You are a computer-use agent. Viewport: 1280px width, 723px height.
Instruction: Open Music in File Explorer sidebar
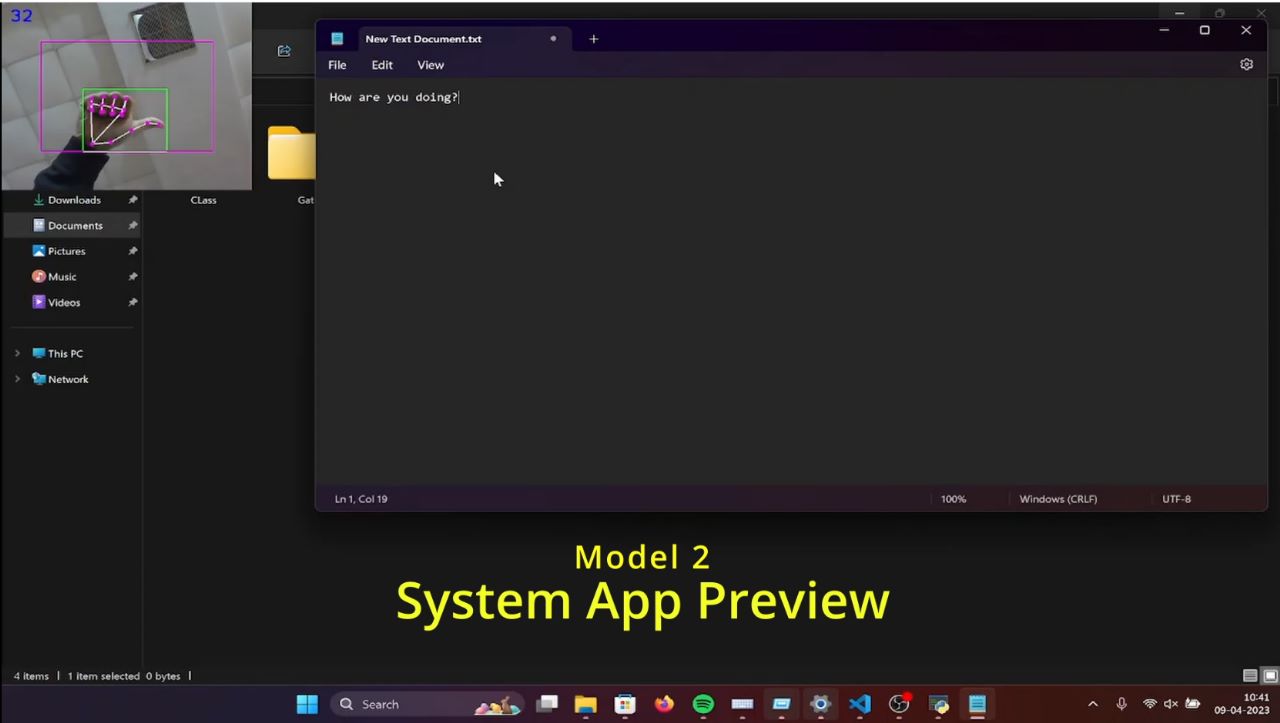click(60, 277)
